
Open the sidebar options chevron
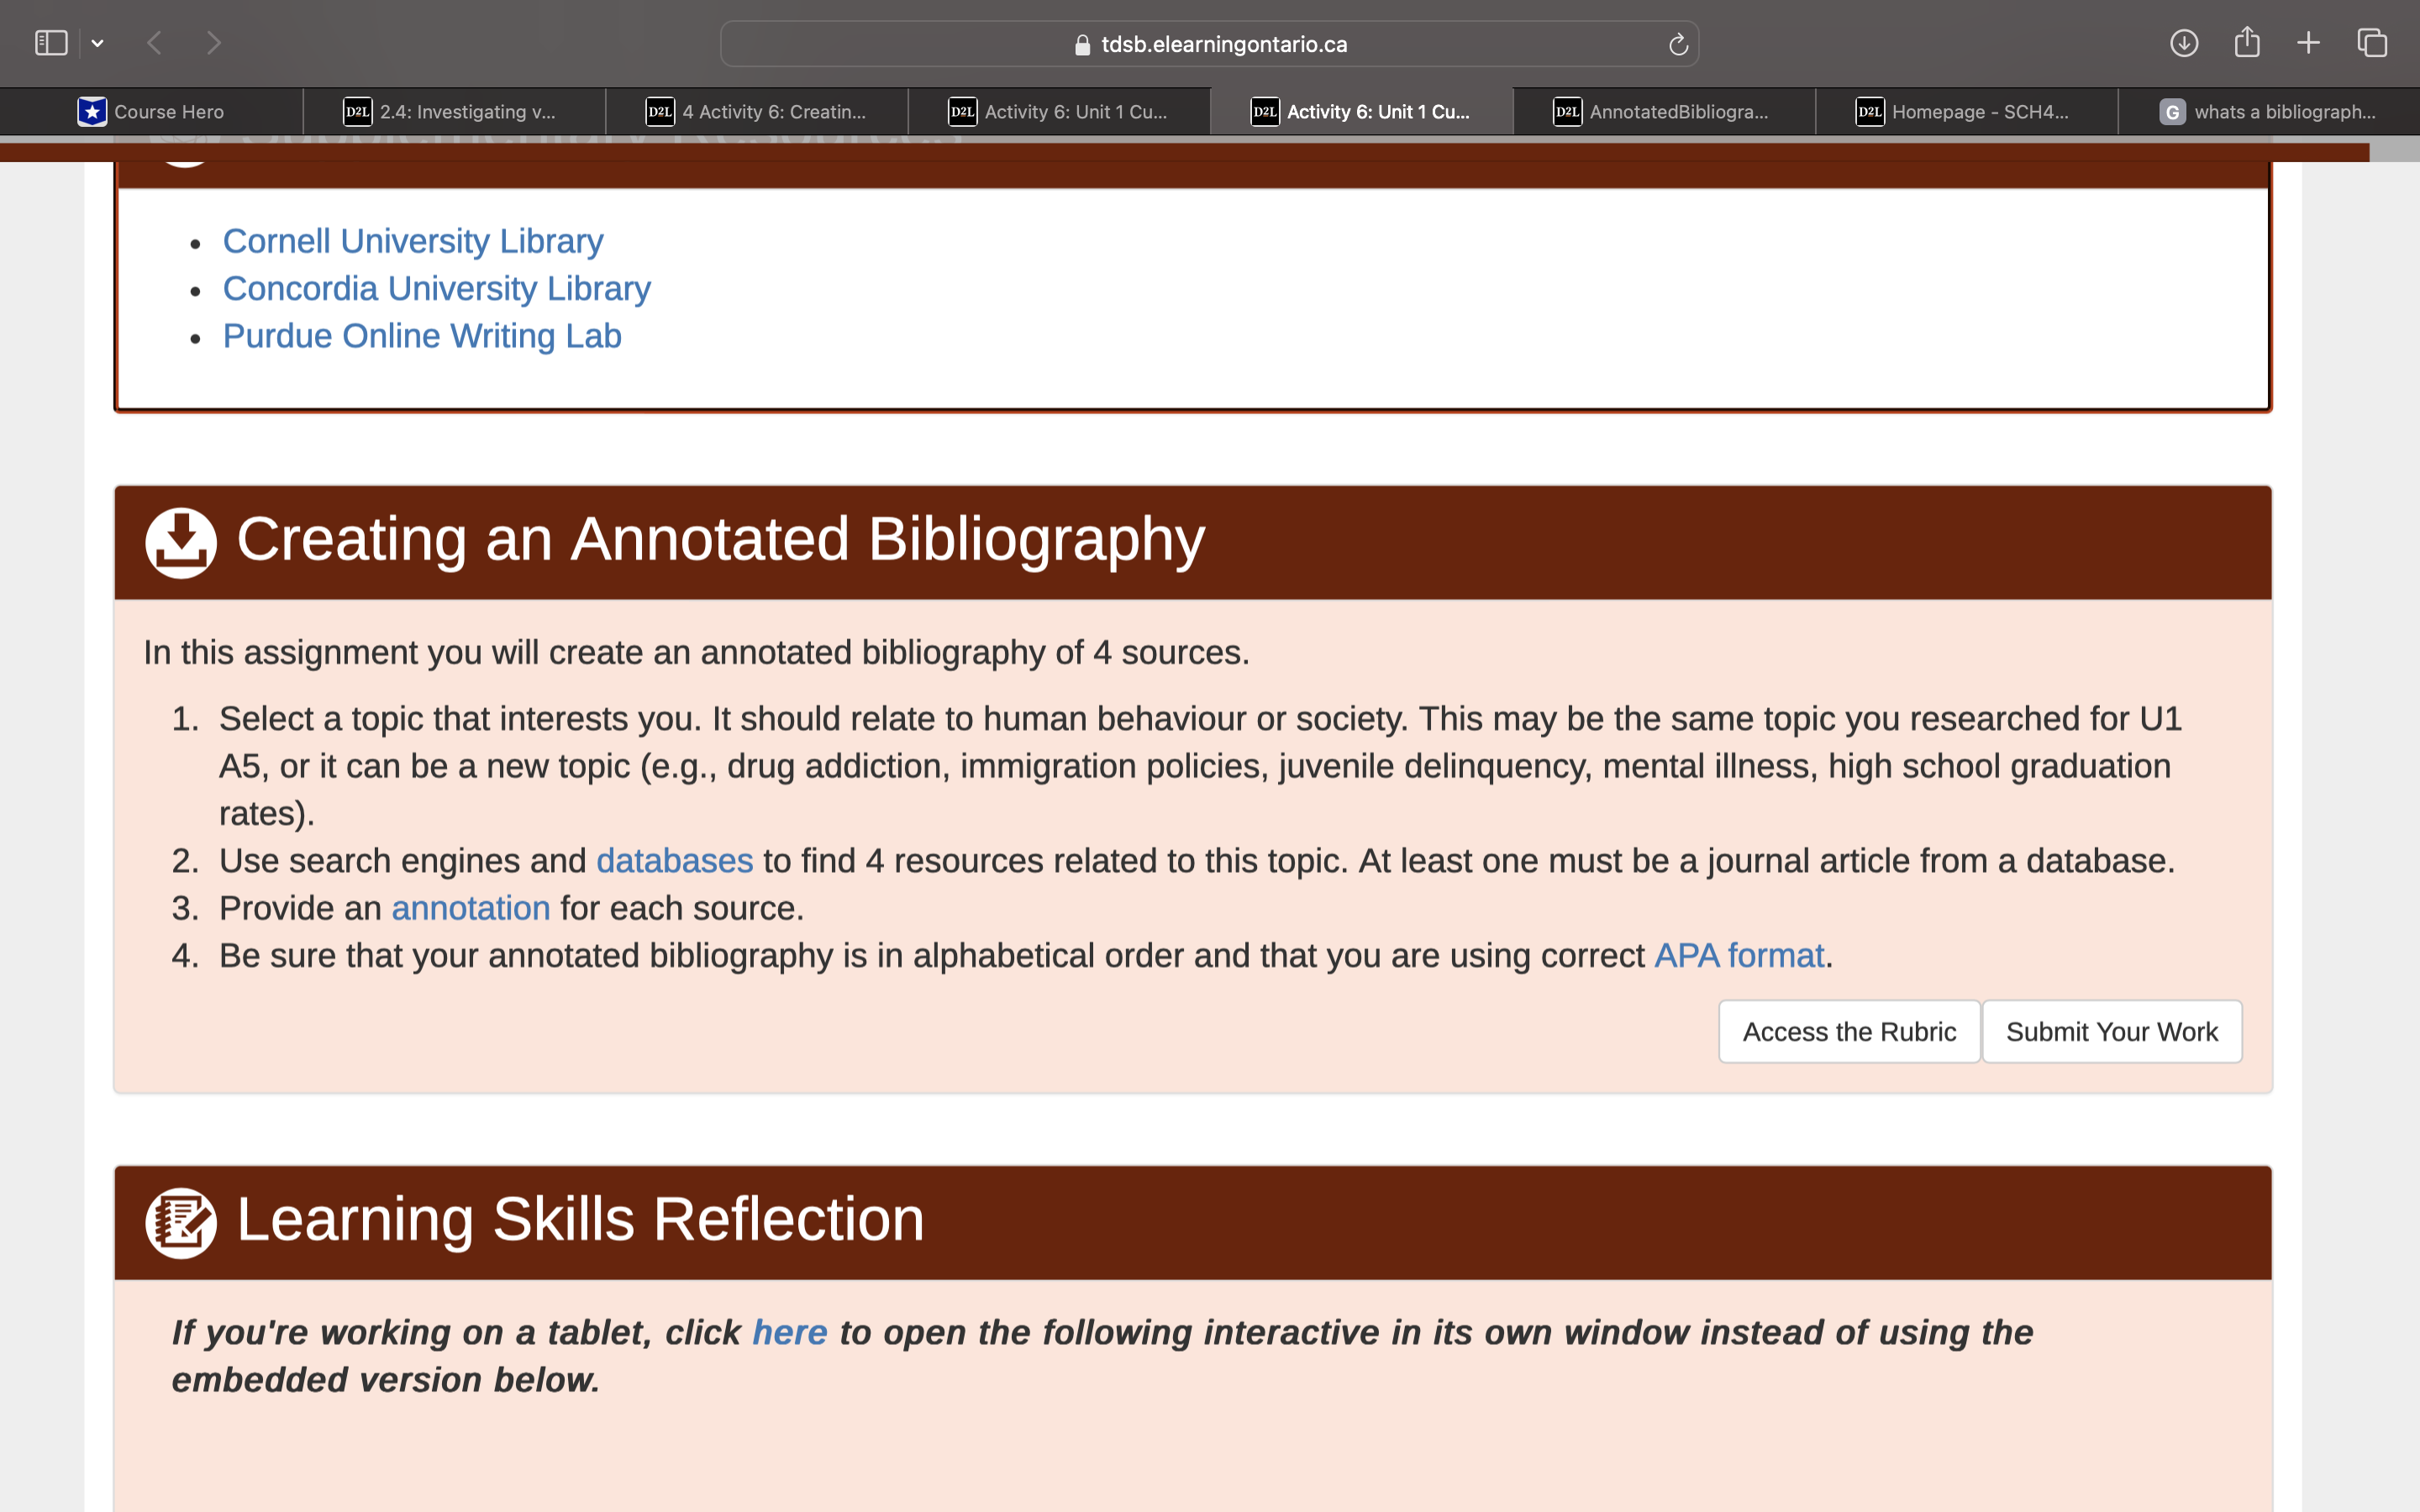(98, 43)
